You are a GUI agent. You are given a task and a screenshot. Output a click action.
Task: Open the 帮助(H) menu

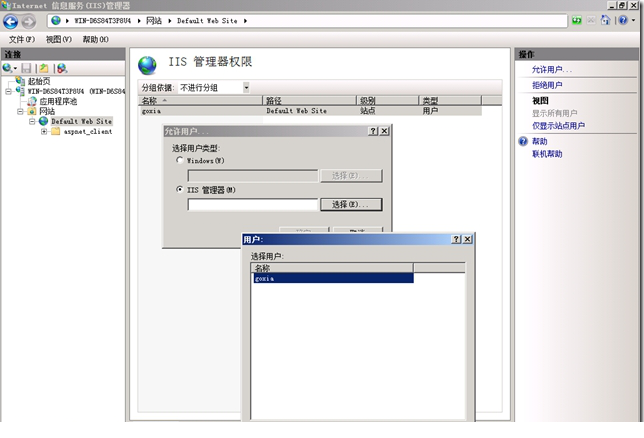[95, 39]
